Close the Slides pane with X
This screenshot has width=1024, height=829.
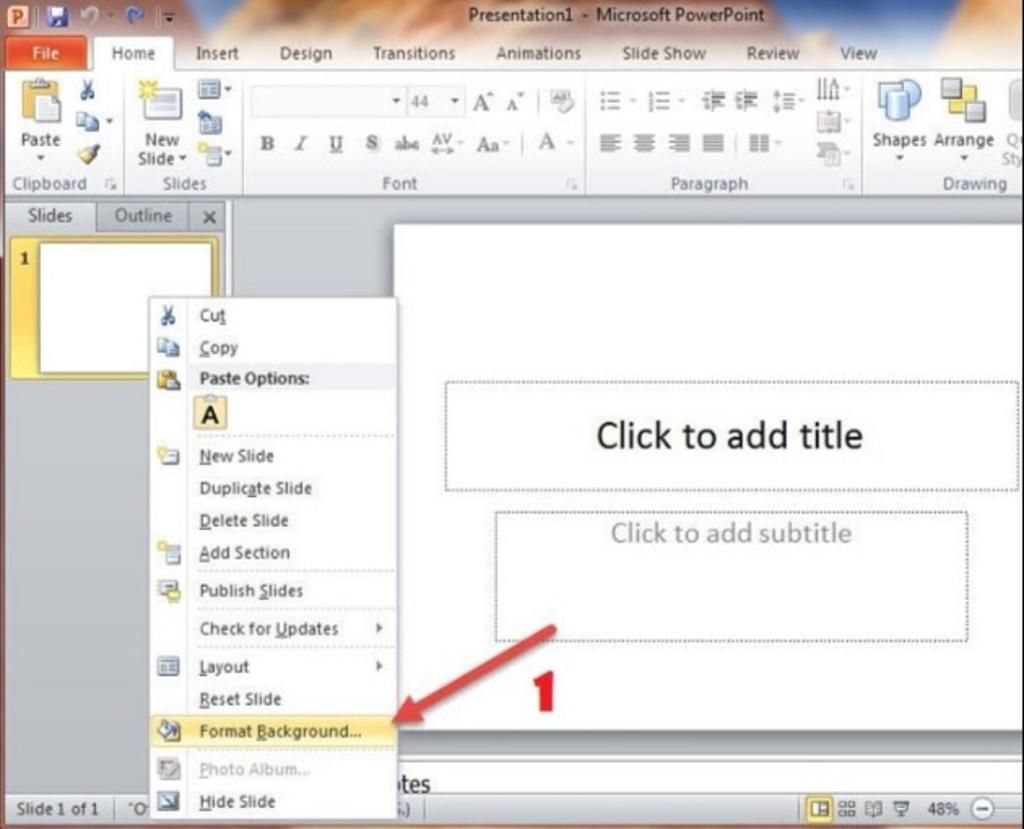click(209, 217)
